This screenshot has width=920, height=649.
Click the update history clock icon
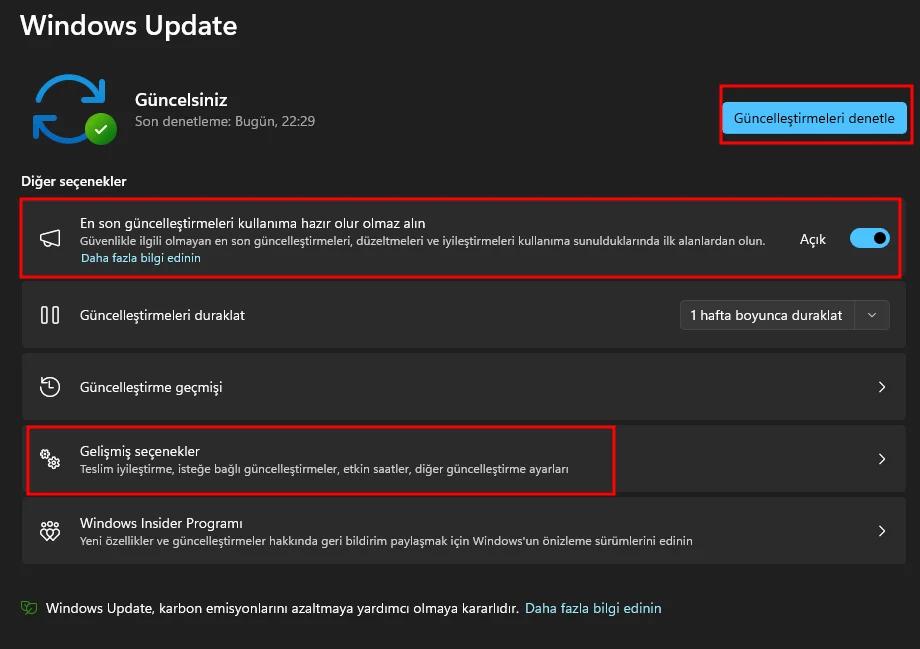click(50, 387)
